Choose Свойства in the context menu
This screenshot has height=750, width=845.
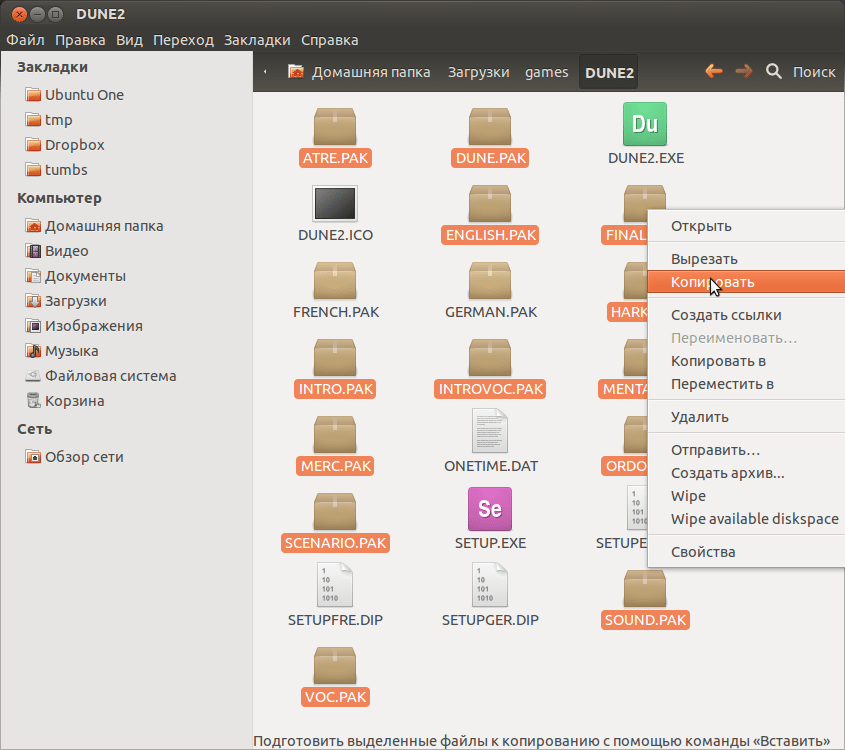[x=746, y=552]
